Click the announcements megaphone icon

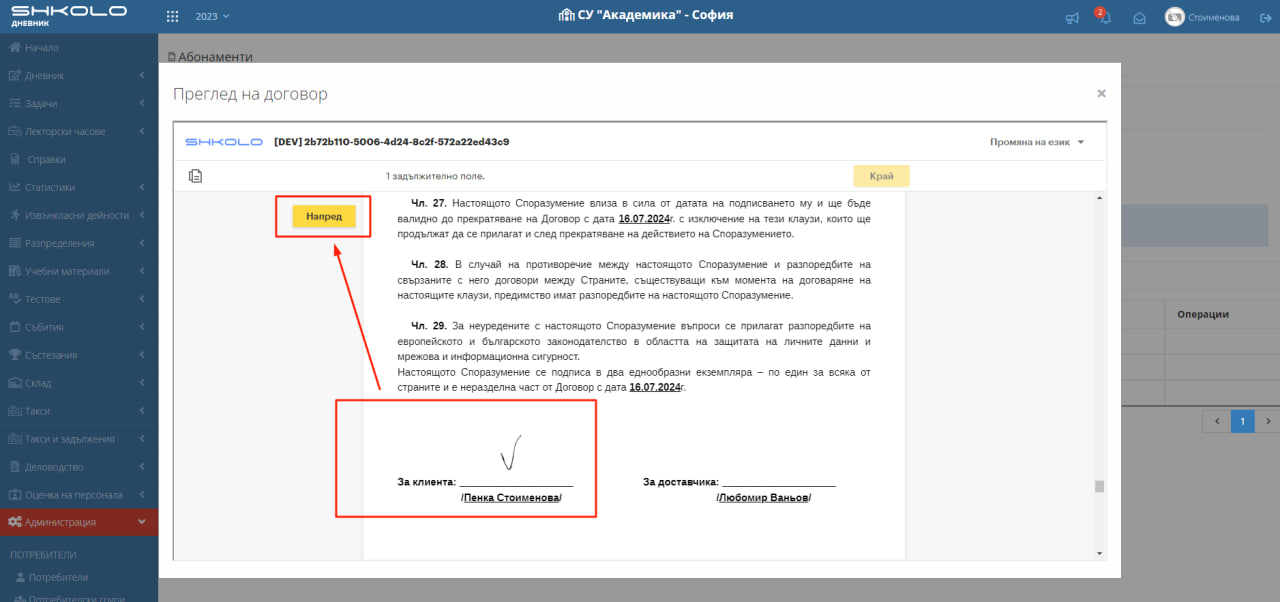tap(1072, 18)
